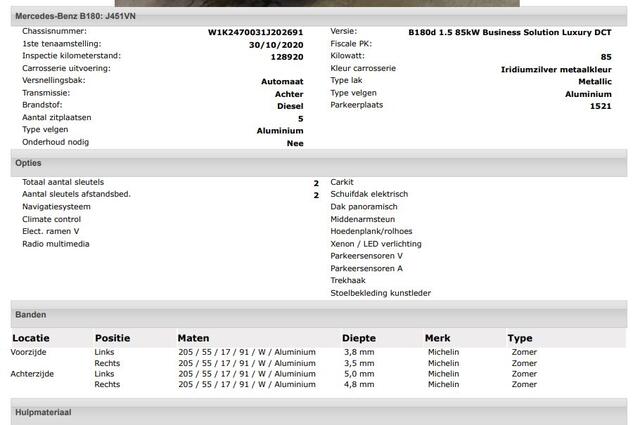
Task: Click Michelin in the 3,8 mm row
Action: coord(444,352)
